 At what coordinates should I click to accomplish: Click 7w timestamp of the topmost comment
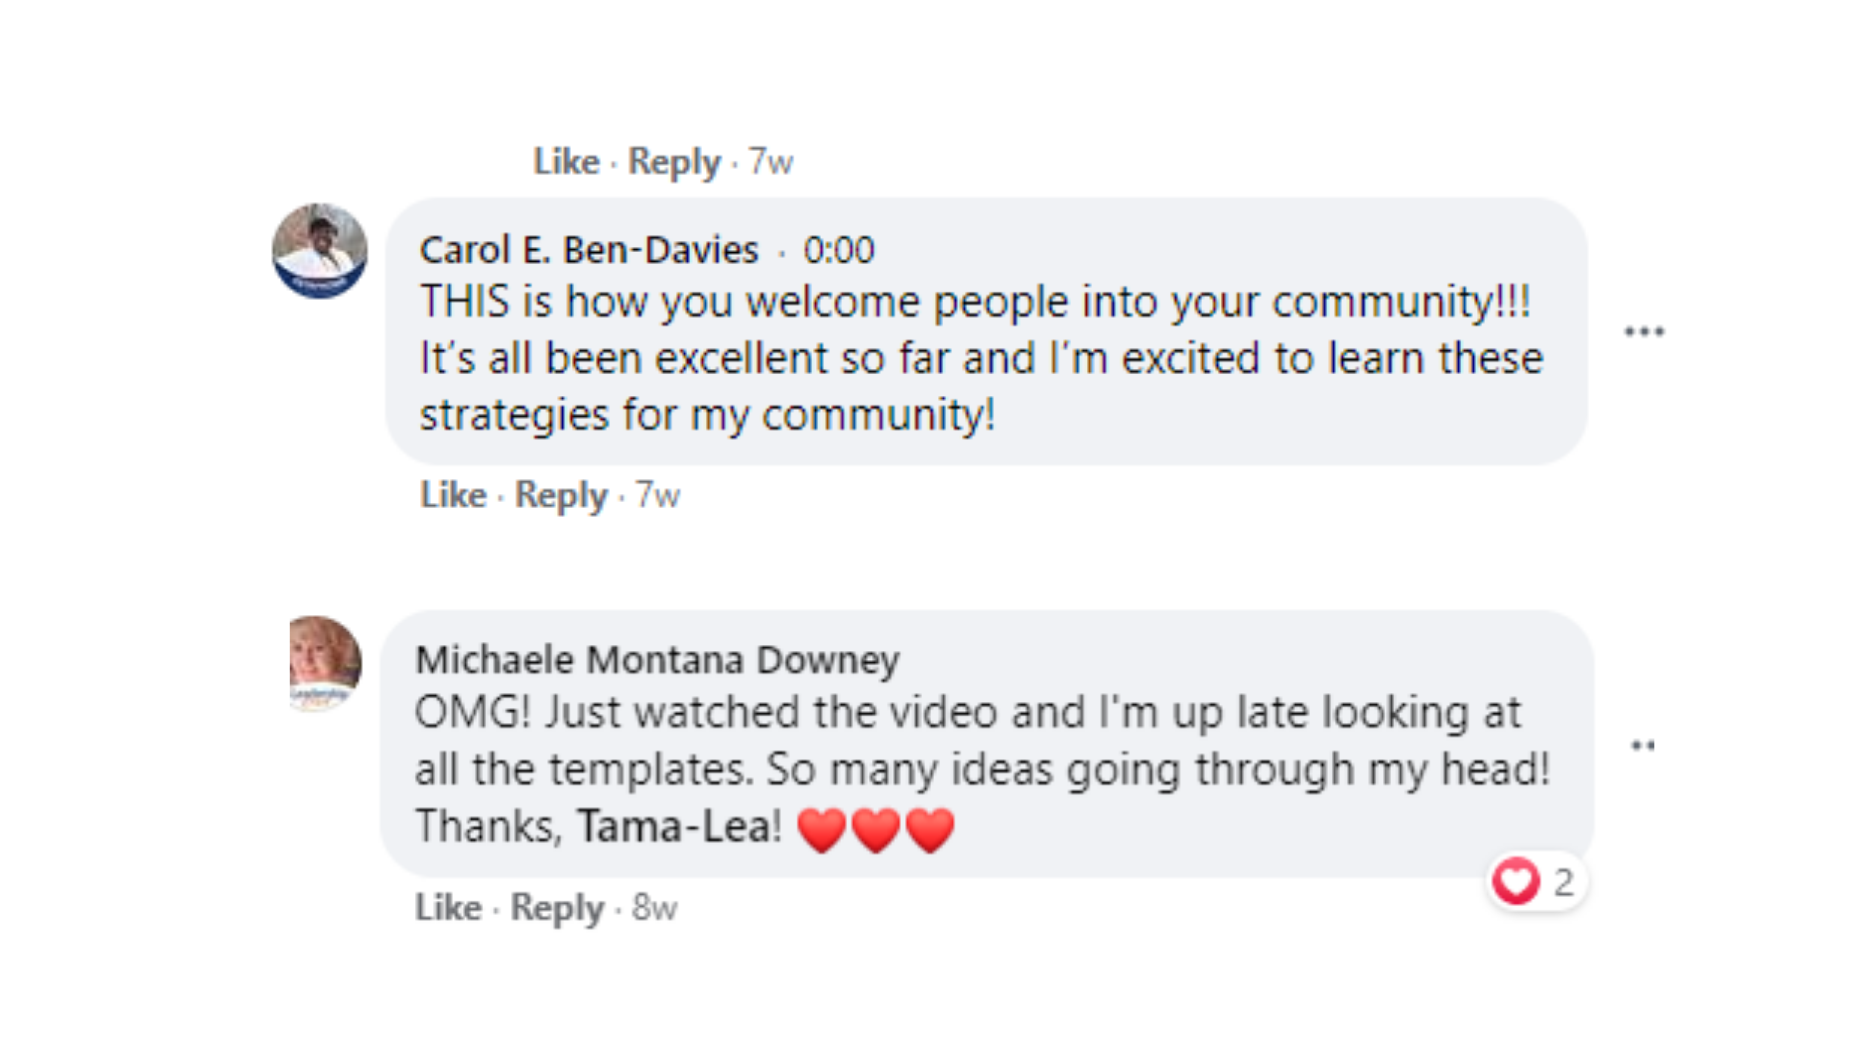pyautogui.click(x=771, y=162)
